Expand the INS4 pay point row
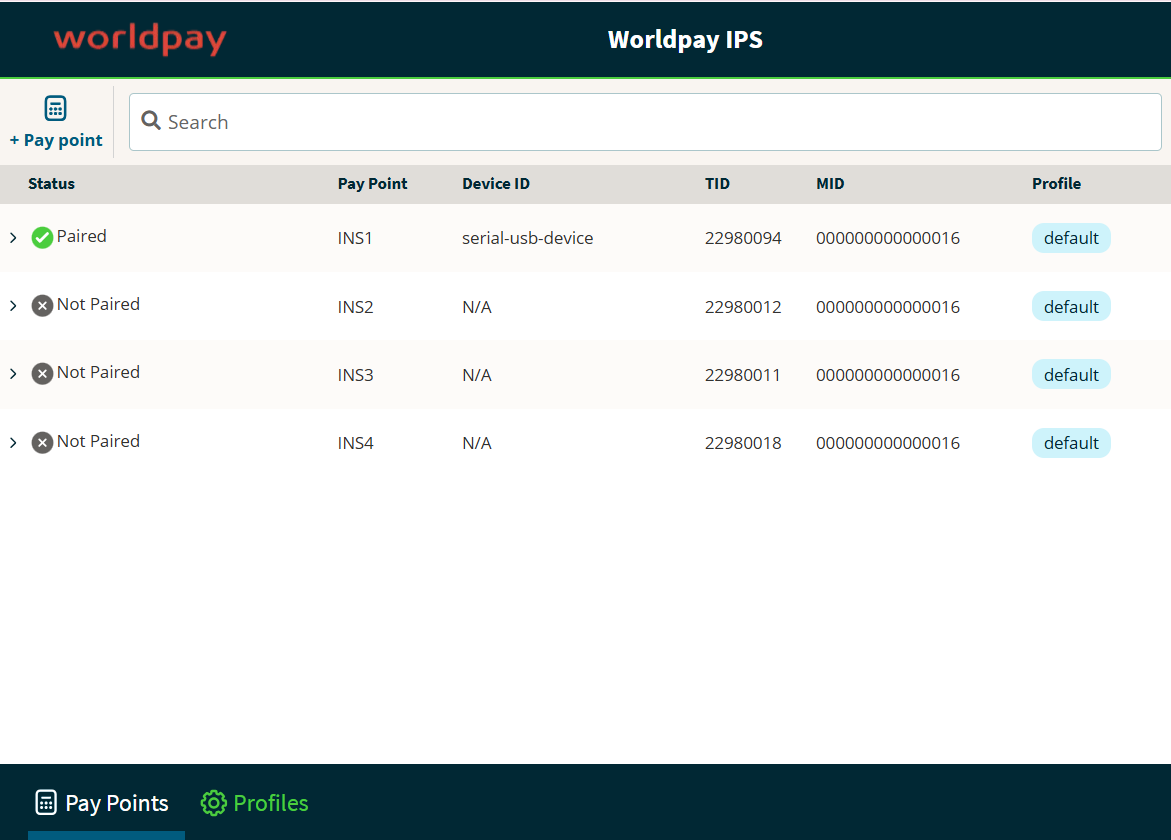 click(13, 442)
